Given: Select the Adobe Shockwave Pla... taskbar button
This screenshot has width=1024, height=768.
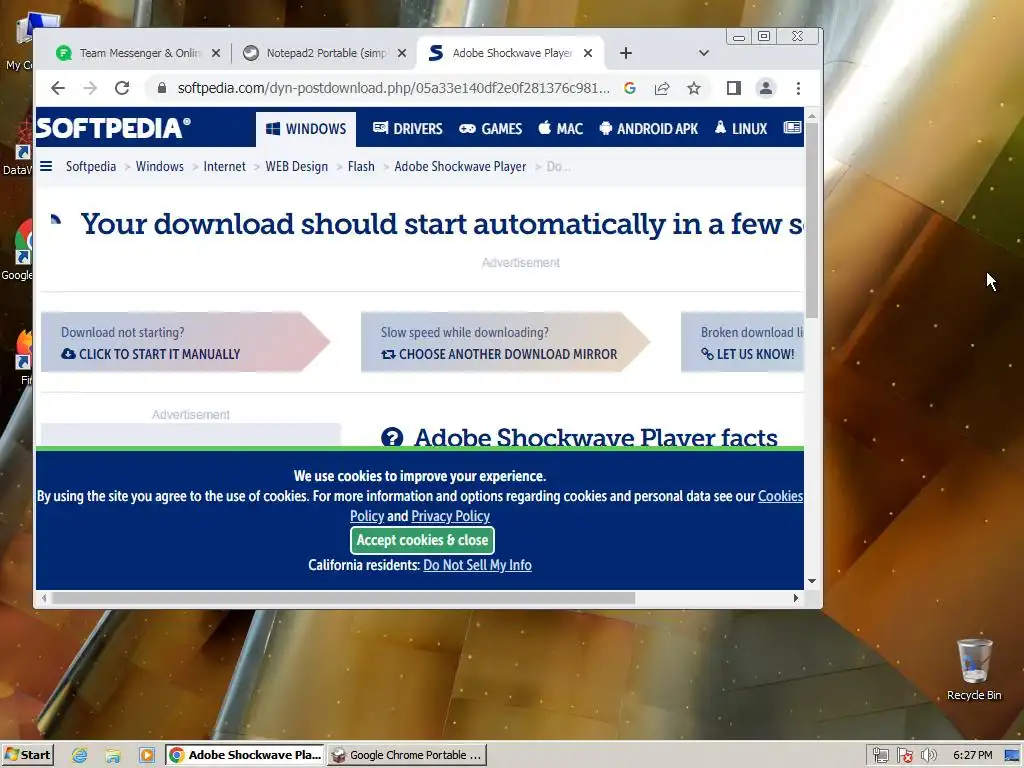Looking at the screenshot, I should pyautogui.click(x=244, y=755).
